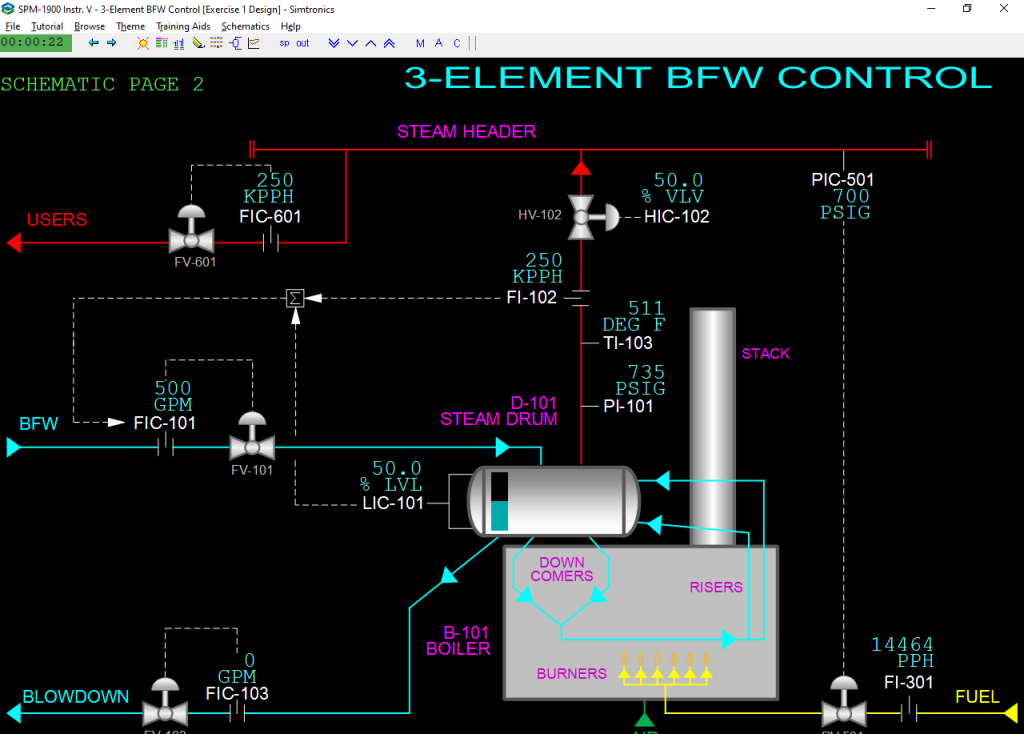Click the B-101 BOILER label
Image resolution: width=1024 pixels, height=734 pixels.
pos(458,641)
